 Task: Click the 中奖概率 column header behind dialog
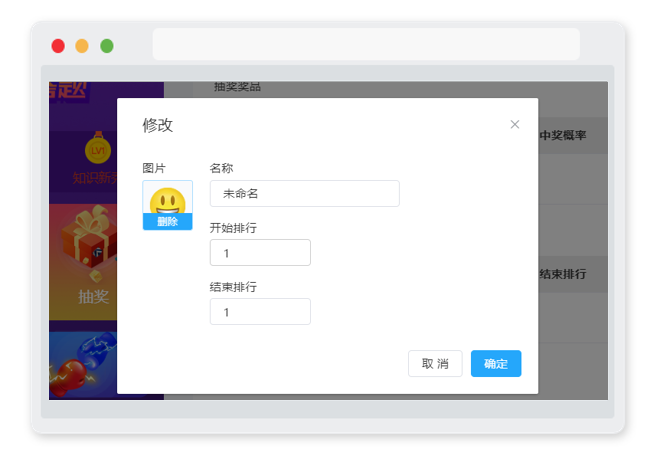[563, 135]
